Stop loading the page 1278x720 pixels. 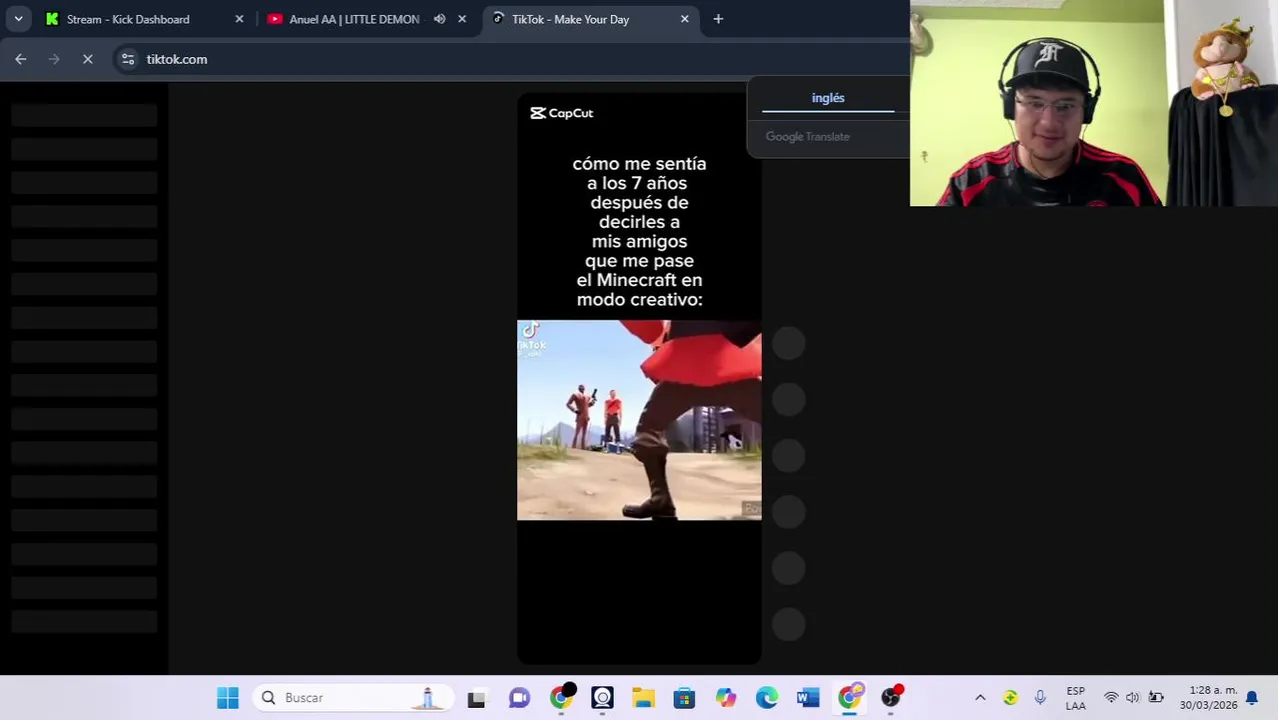tap(88, 59)
